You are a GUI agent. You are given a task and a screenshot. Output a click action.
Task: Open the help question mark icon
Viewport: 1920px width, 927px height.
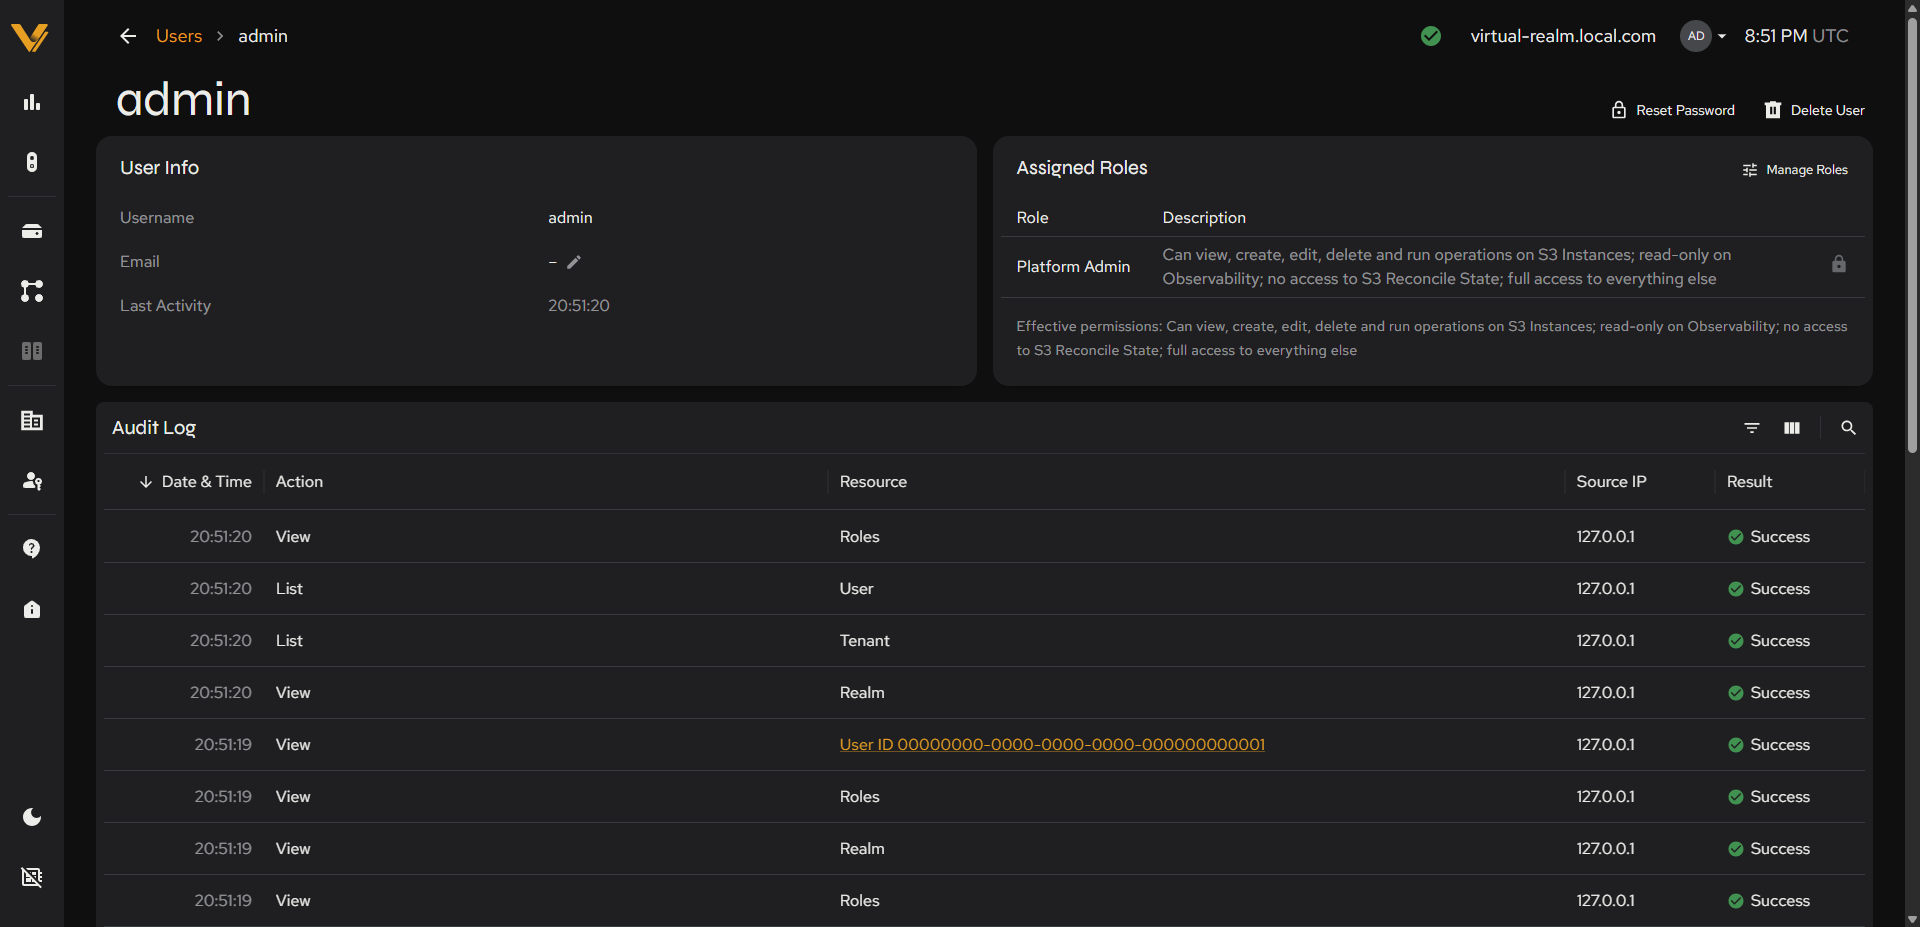(32, 548)
